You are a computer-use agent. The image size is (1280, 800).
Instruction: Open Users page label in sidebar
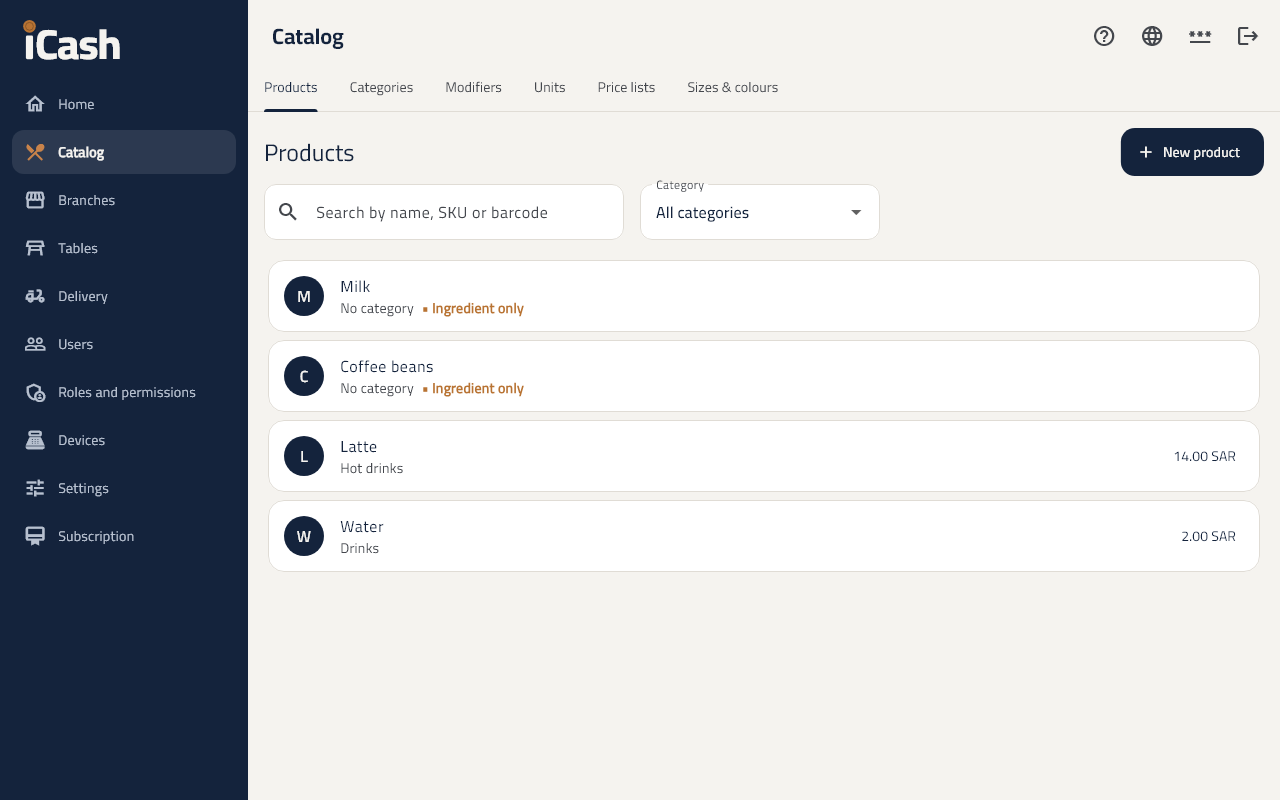click(76, 344)
